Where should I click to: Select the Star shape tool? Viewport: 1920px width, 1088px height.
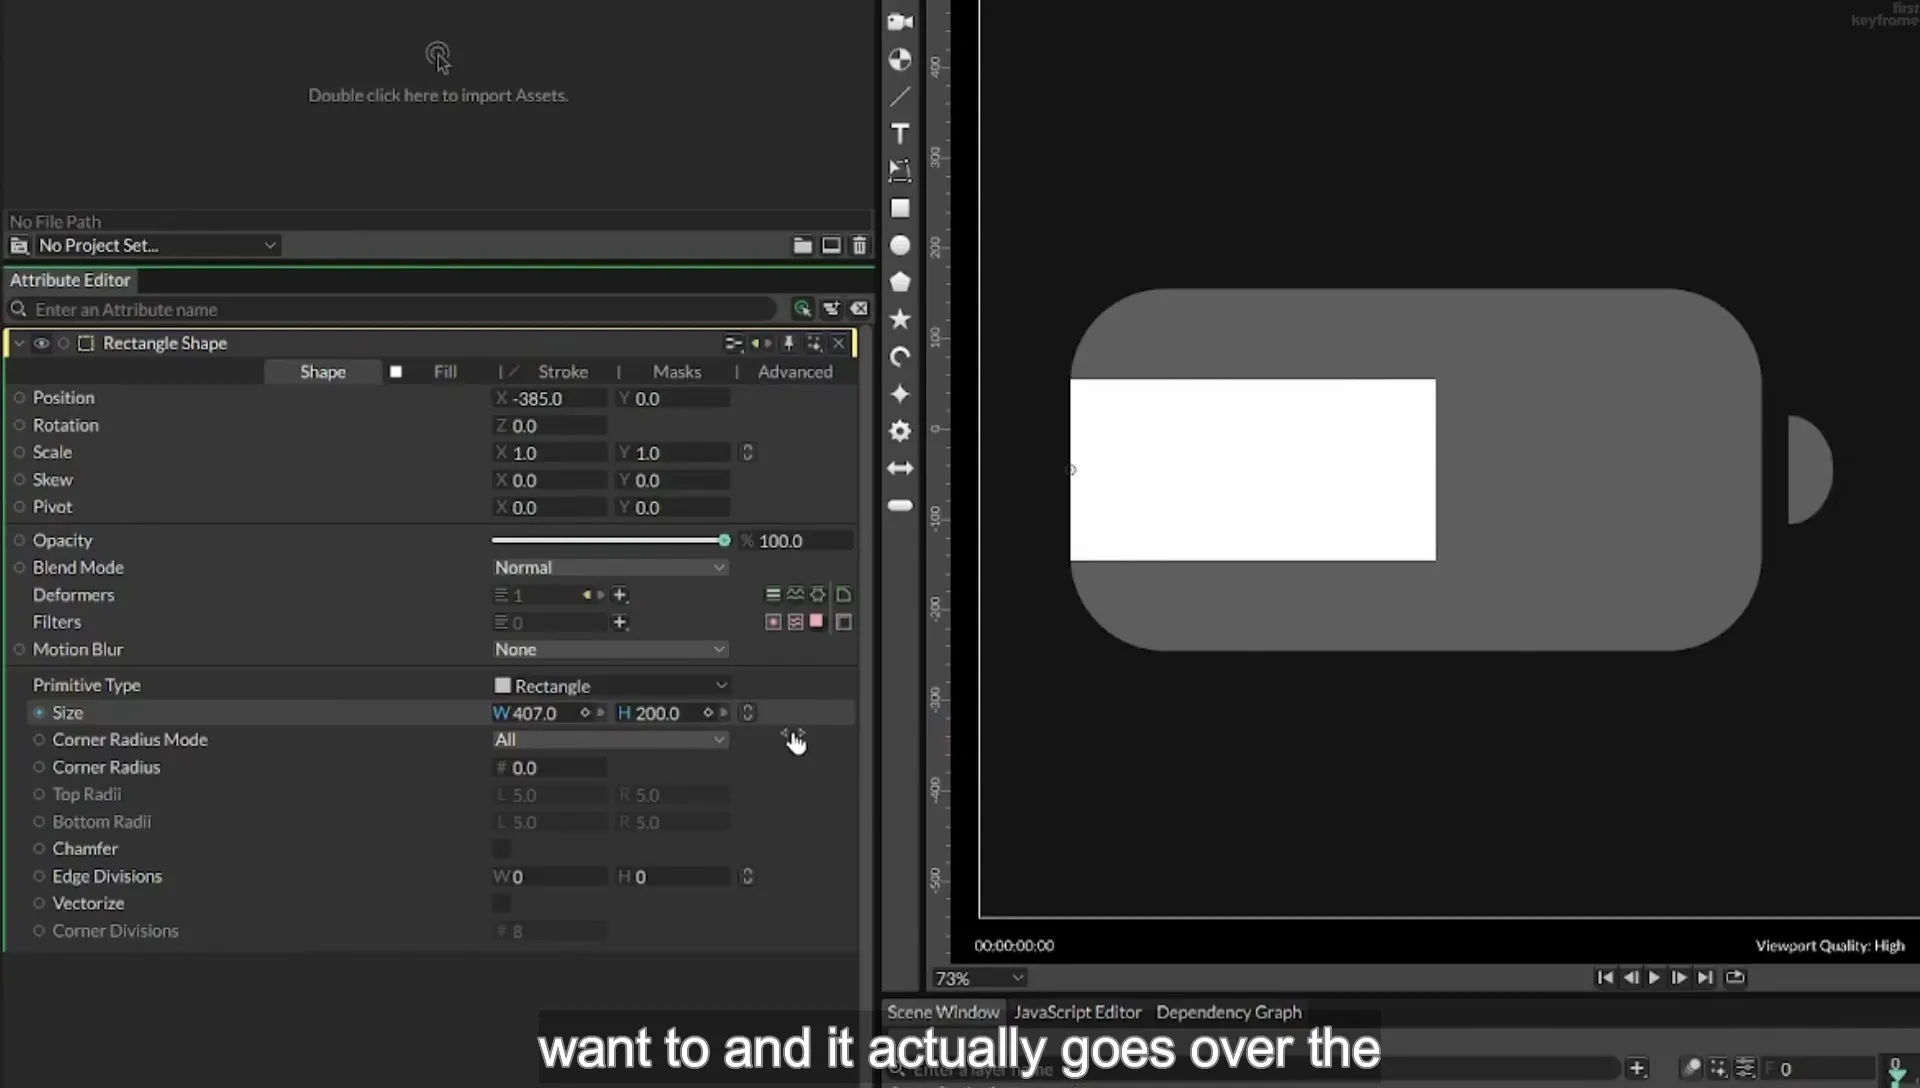[900, 319]
